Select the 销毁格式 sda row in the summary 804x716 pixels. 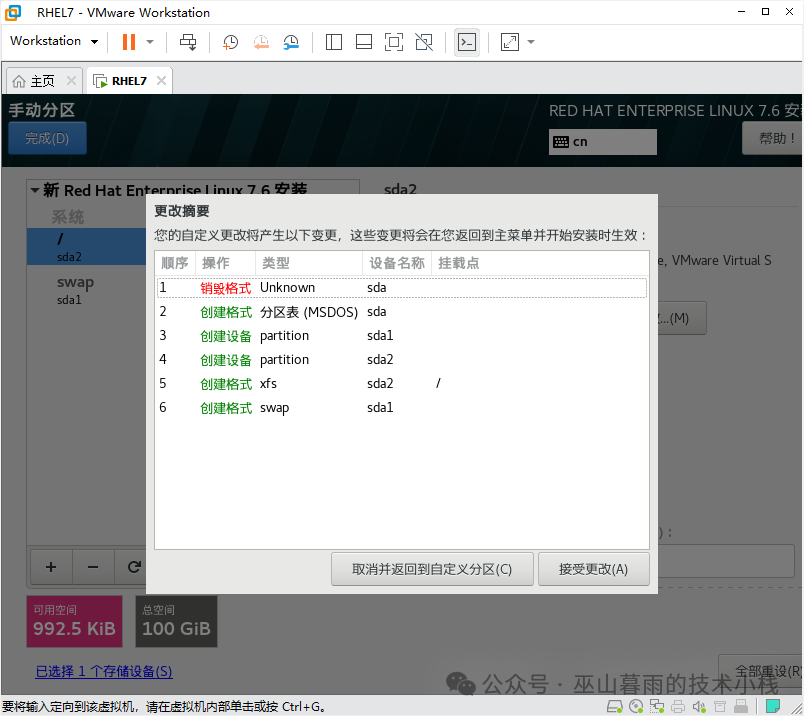tap(400, 287)
